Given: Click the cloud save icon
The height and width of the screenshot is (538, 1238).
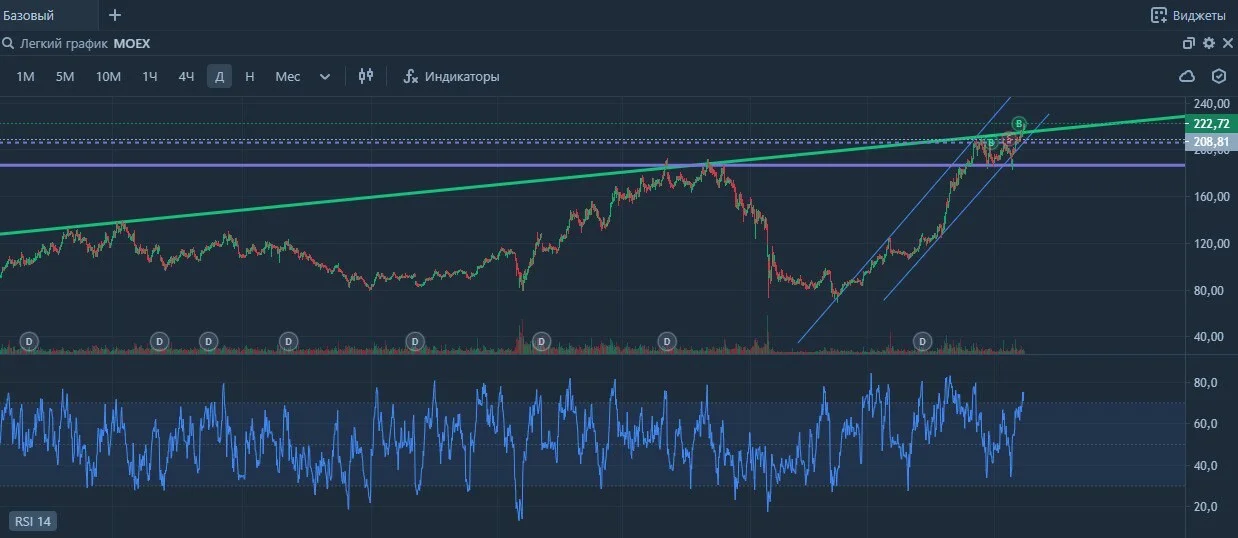Looking at the screenshot, I should 1188,76.
